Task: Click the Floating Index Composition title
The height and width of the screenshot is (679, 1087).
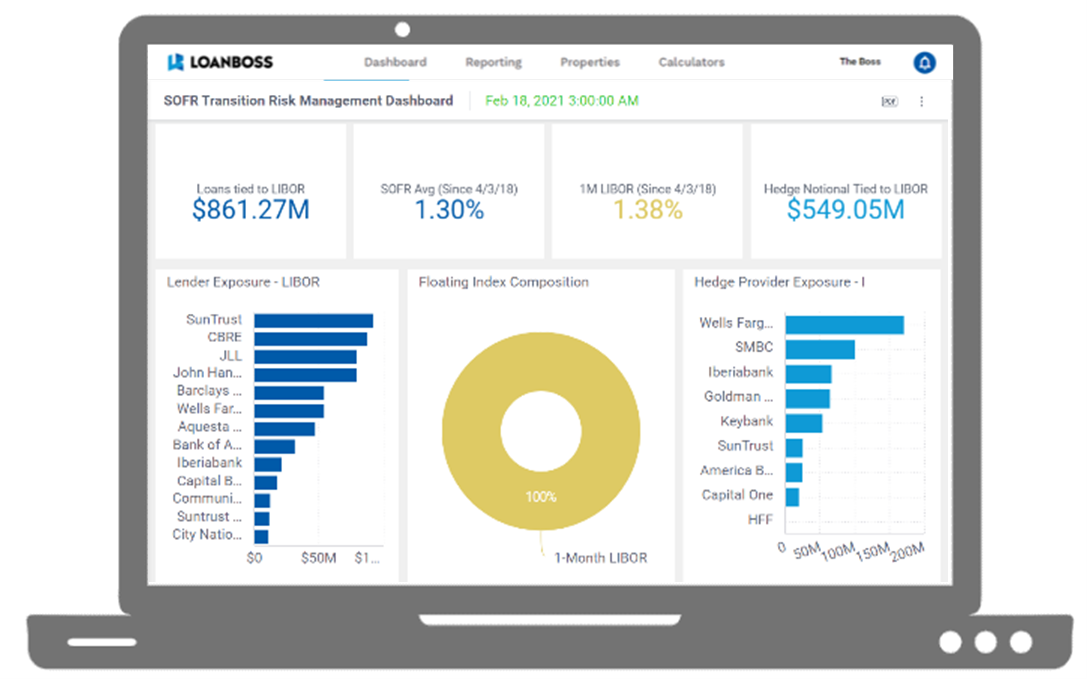Action: [503, 282]
